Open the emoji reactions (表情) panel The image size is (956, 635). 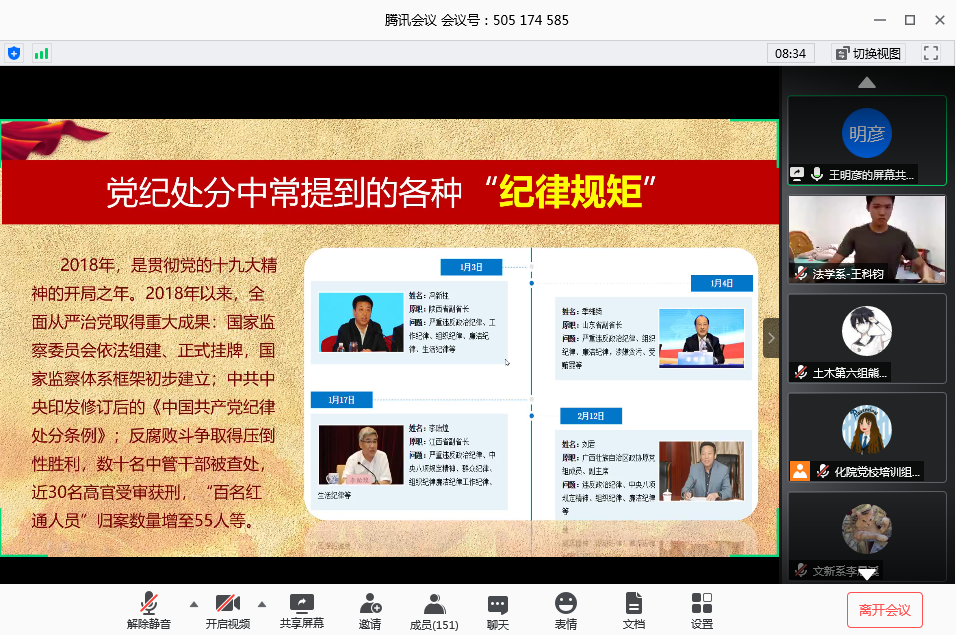tap(566, 610)
